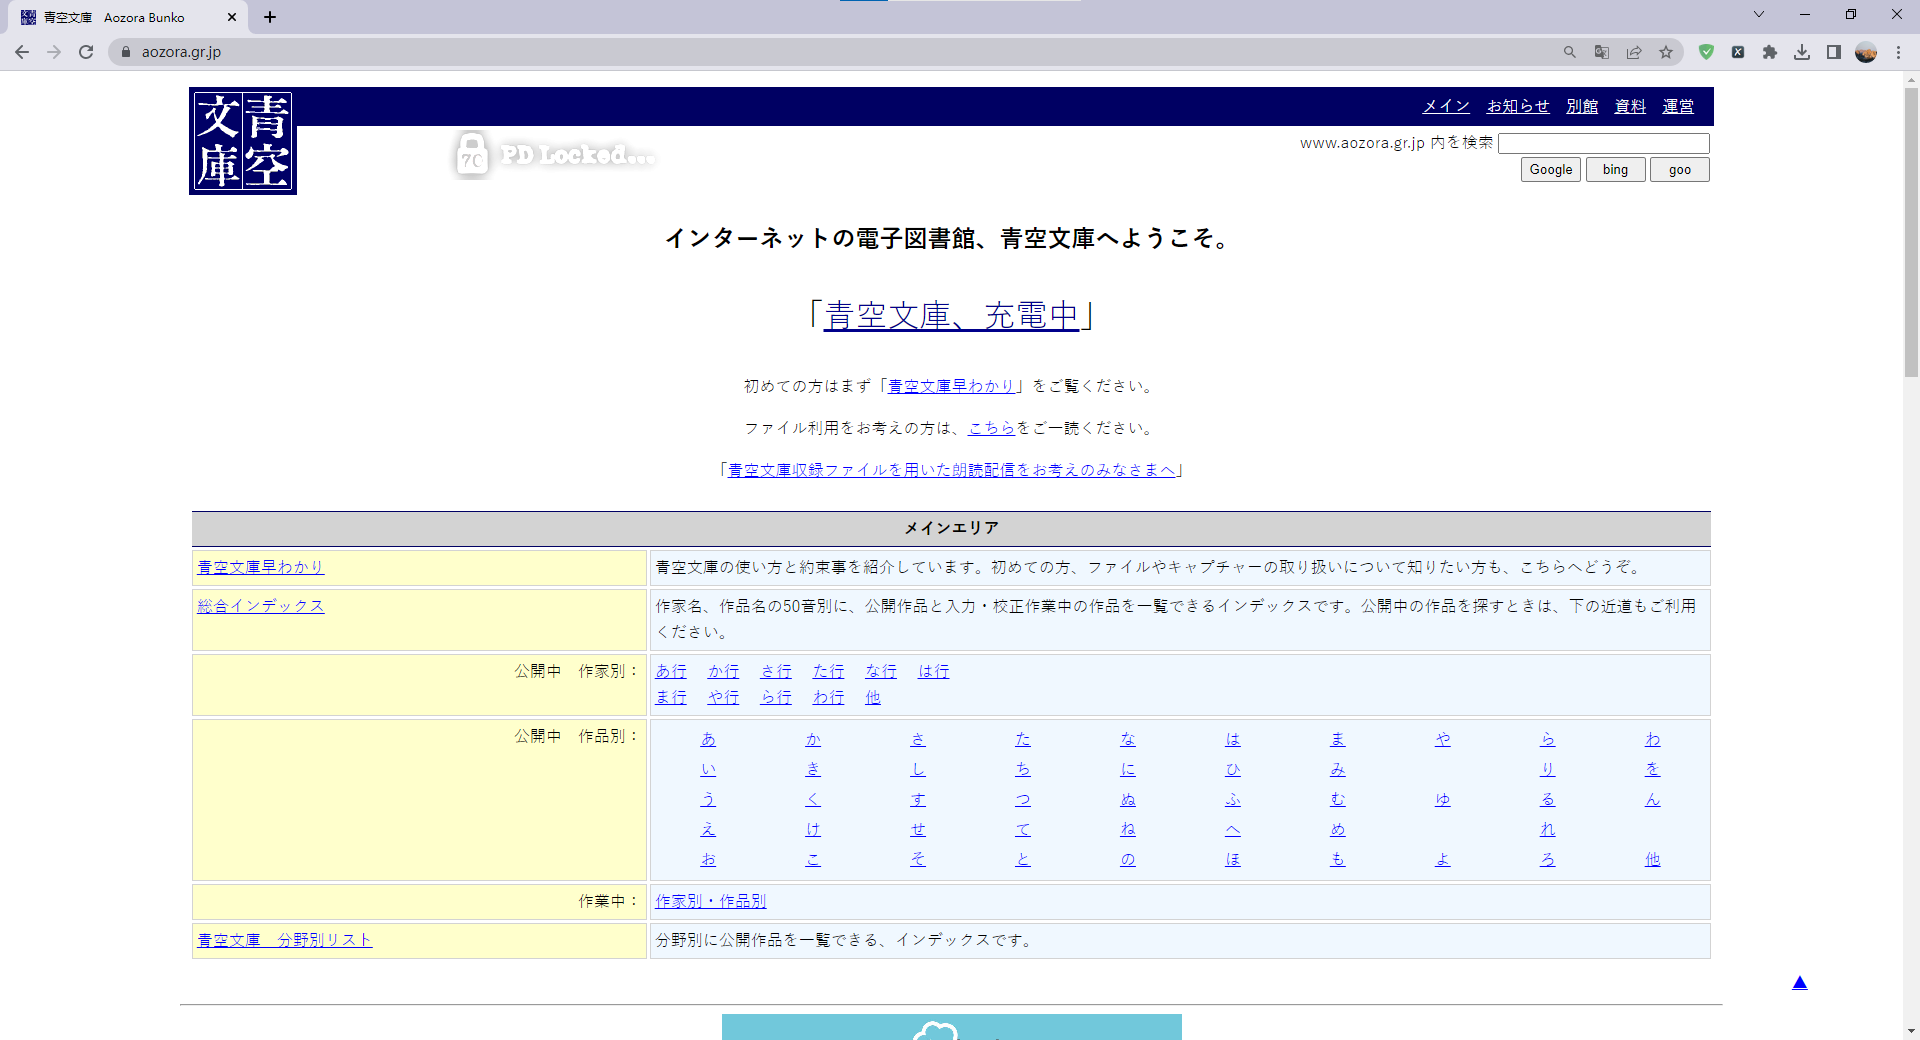Click the vertical page scrollbar thumb
Image resolution: width=1920 pixels, height=1040 pixels.
pos(1911,232)
